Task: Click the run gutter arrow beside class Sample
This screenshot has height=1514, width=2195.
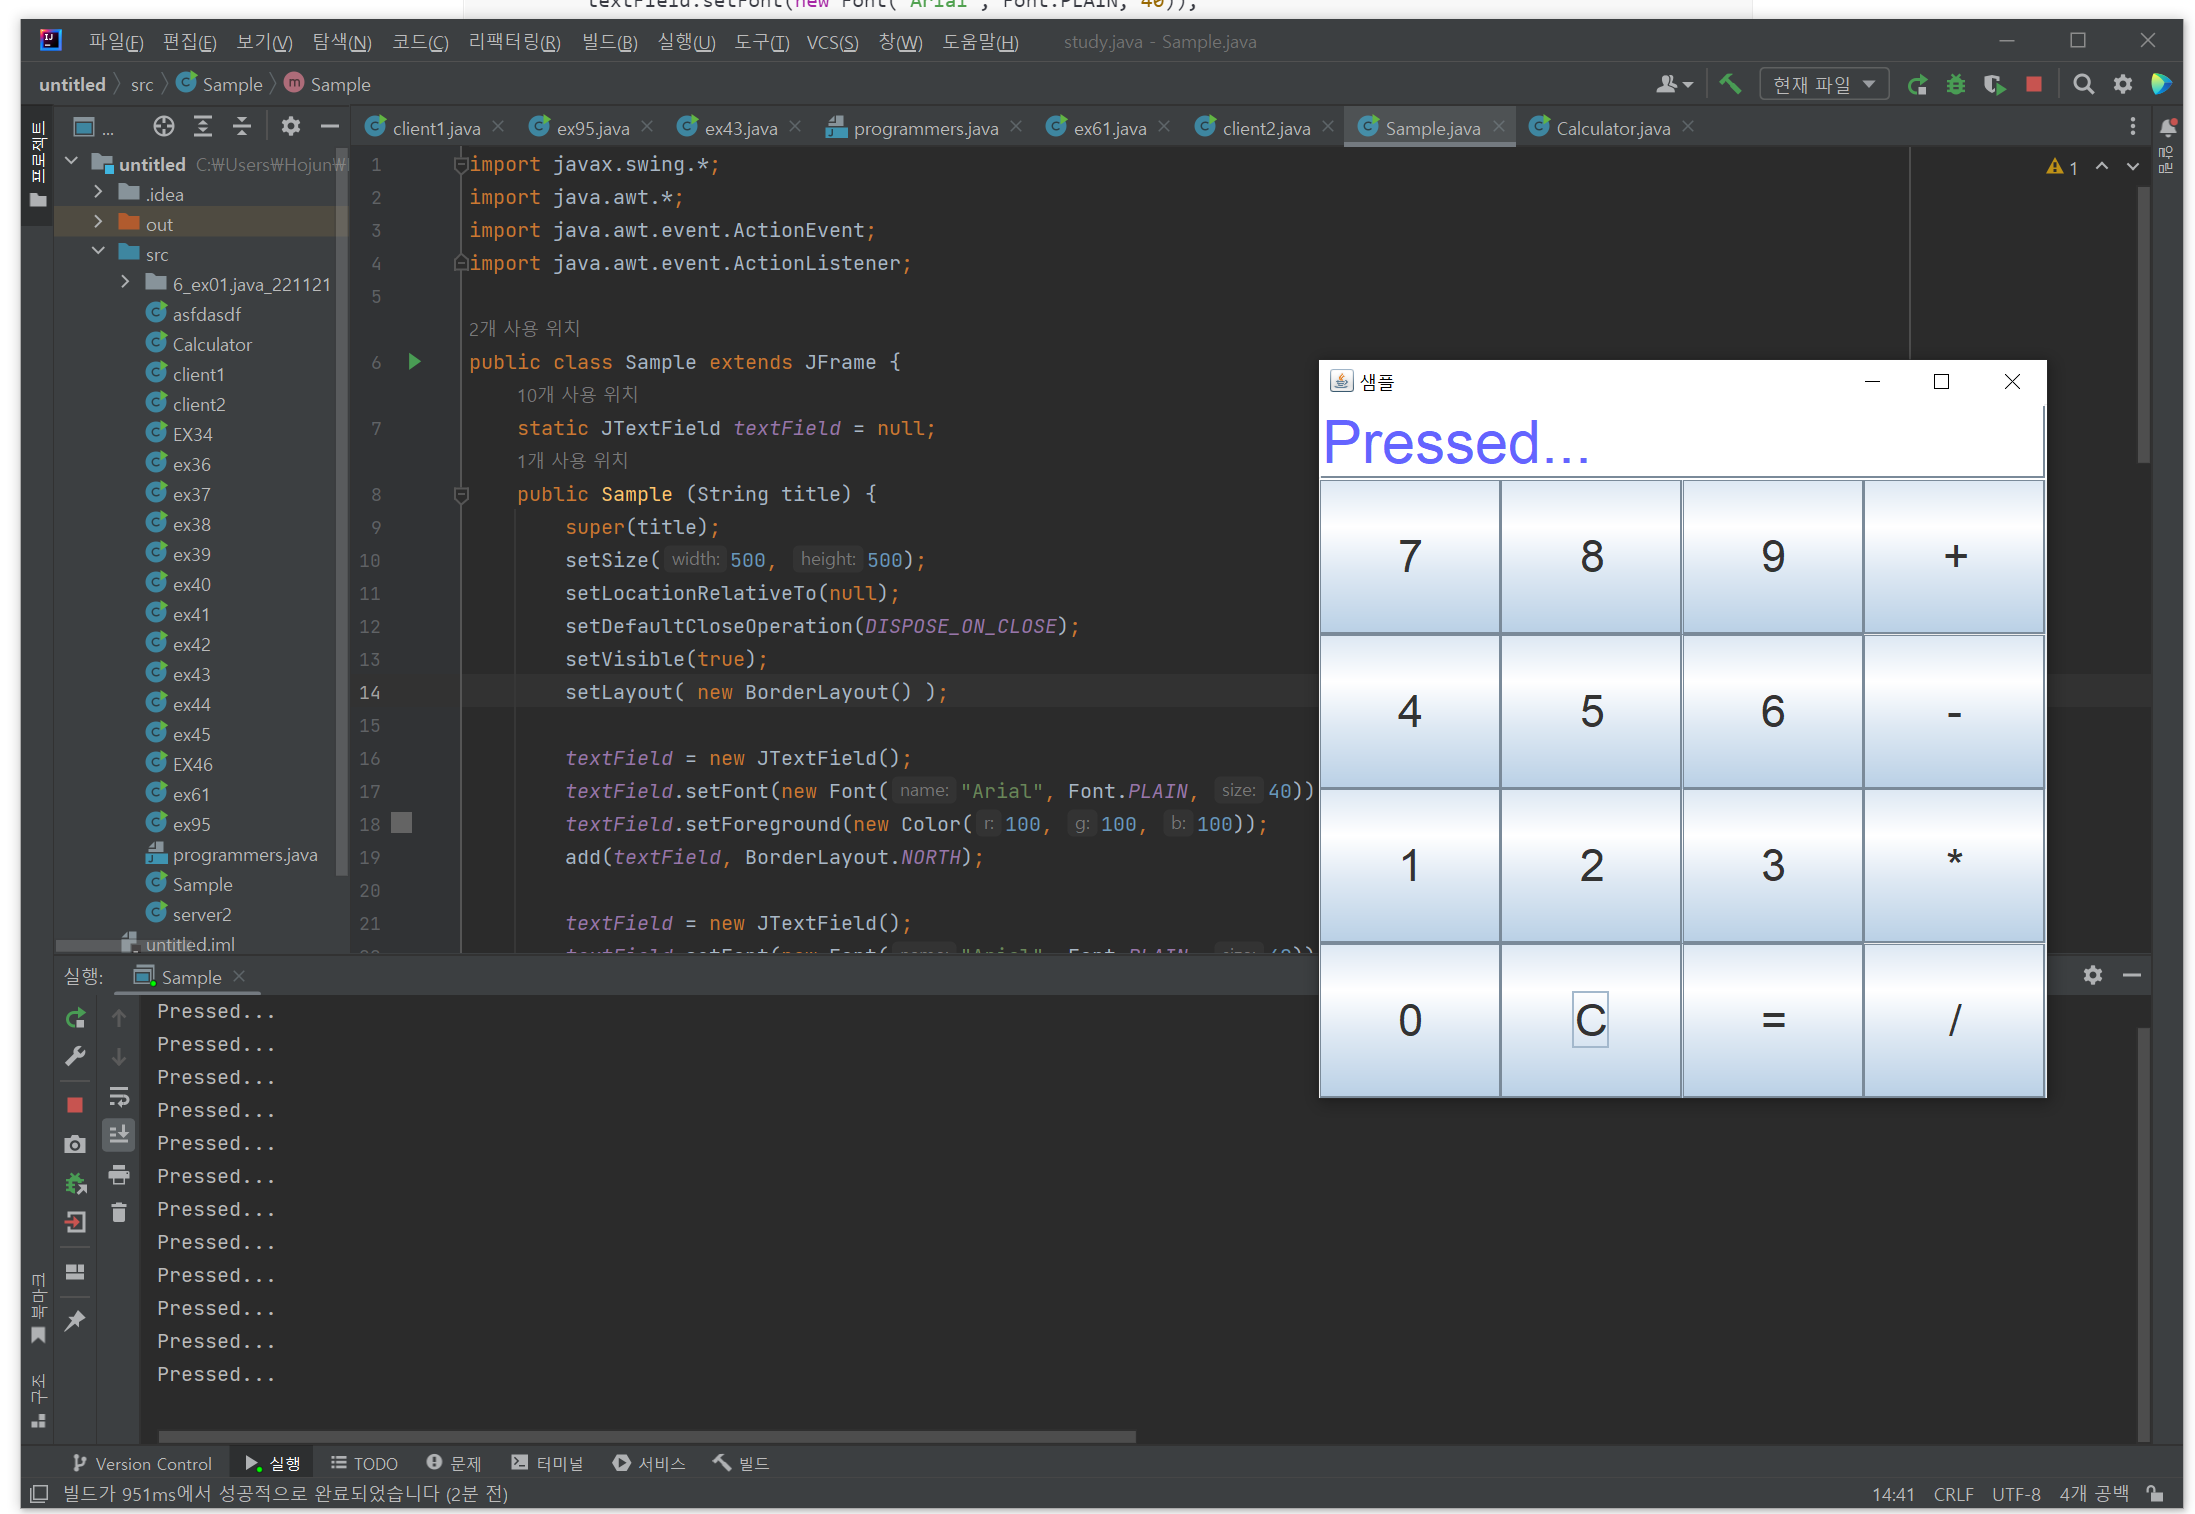Action: pos(414,361)
